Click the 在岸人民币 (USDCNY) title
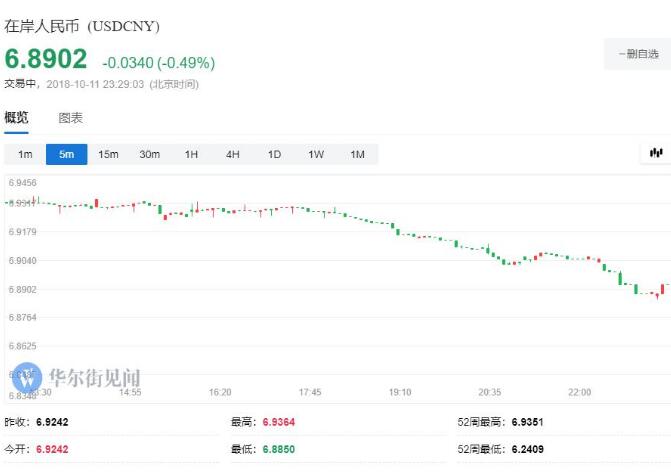This screenshot has width=671, height=475. [82, 26]
